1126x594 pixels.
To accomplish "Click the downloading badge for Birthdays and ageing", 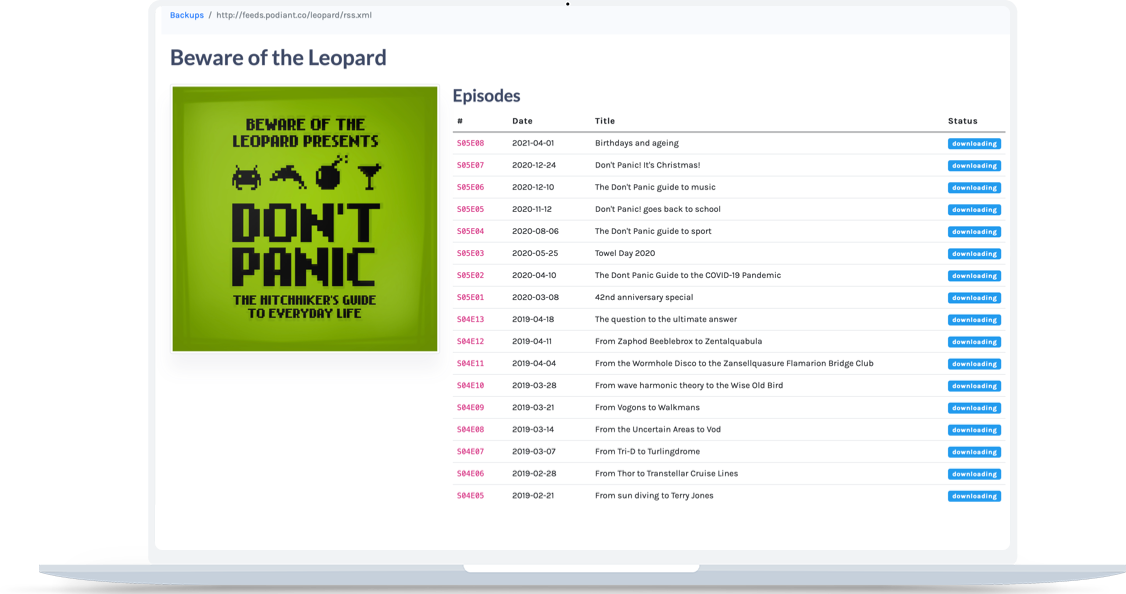I will [974, 143].
